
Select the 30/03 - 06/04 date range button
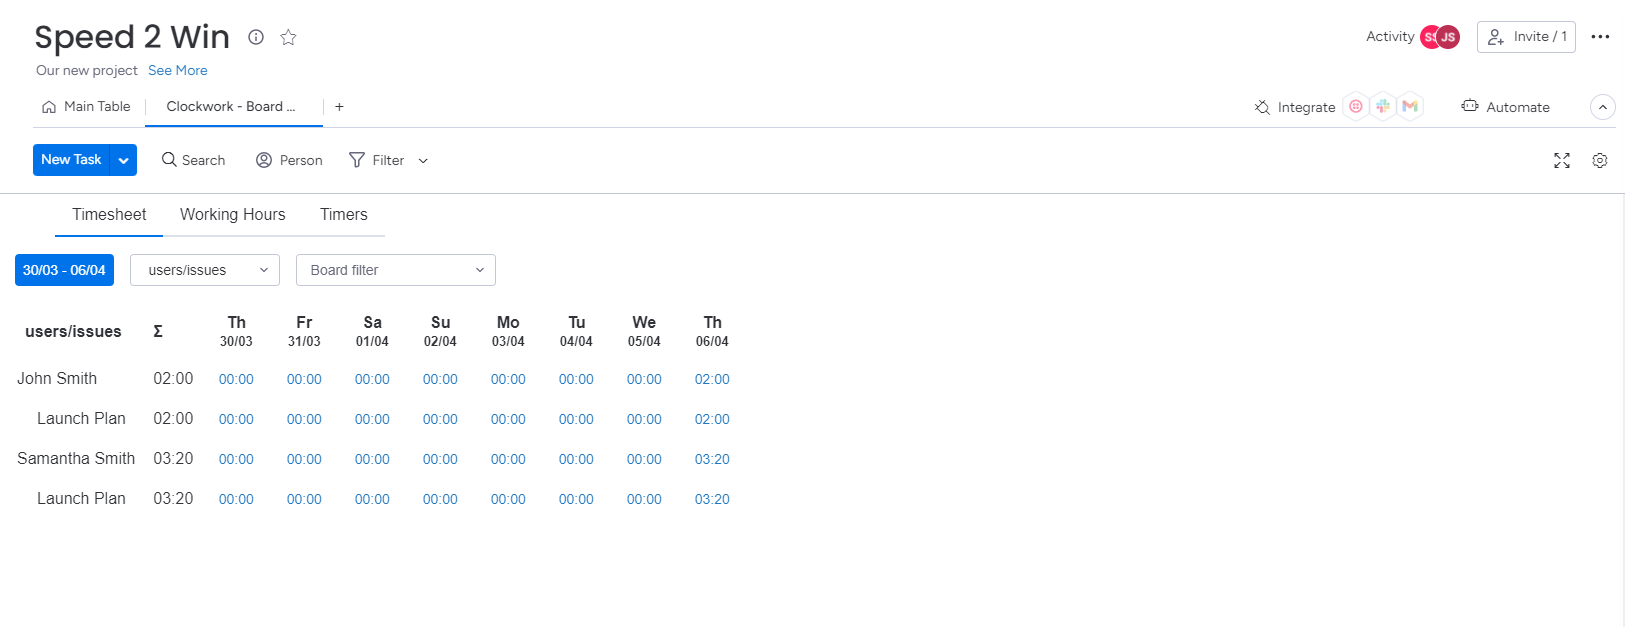64,270
